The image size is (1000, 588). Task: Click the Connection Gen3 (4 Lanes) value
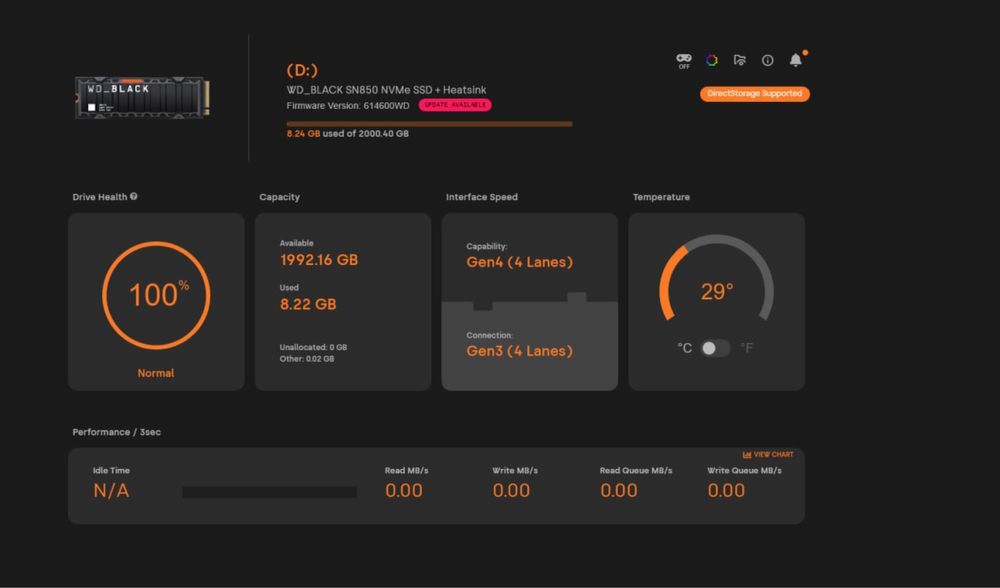click(520, 351)
